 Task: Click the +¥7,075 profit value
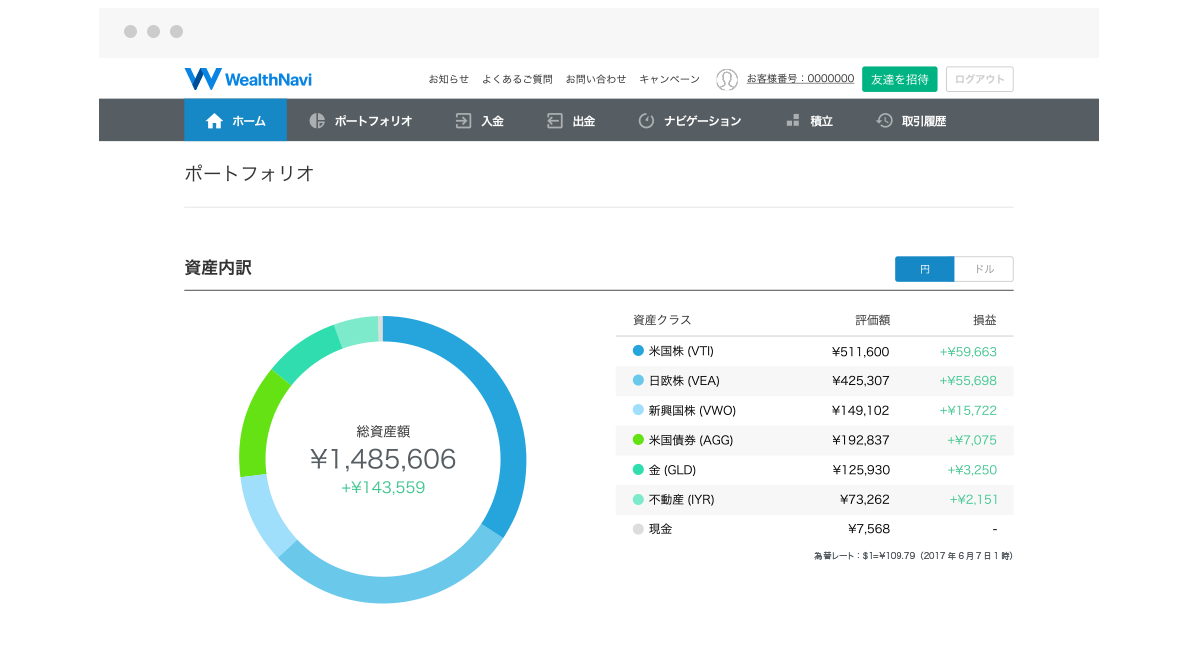point(972,440)
